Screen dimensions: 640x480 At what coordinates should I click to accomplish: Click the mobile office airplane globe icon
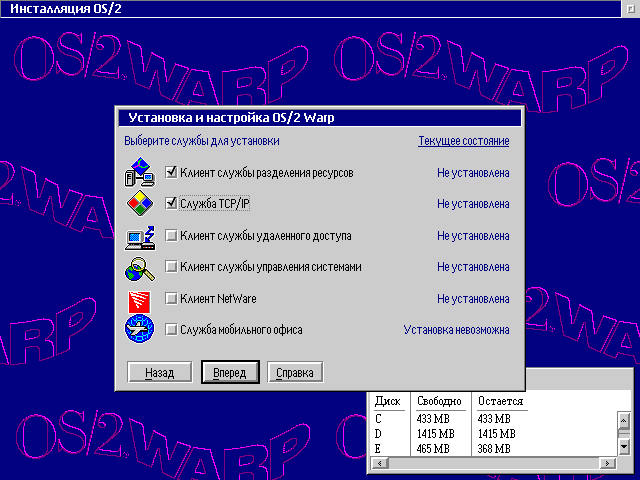[x=140, y=329]
